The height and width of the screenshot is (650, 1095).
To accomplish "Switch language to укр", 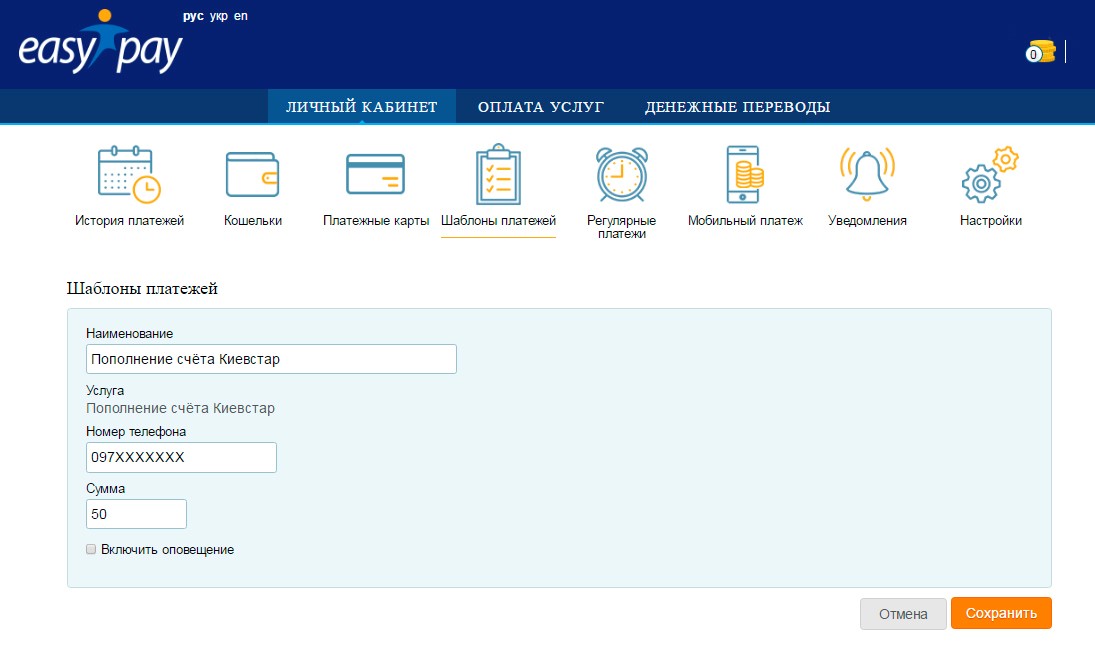I will pos(219,16).
